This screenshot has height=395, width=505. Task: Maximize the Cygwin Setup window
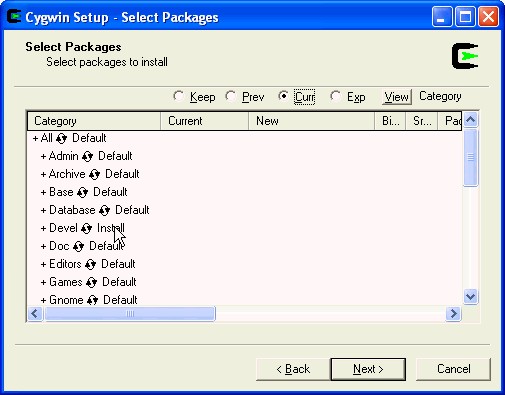465,17
